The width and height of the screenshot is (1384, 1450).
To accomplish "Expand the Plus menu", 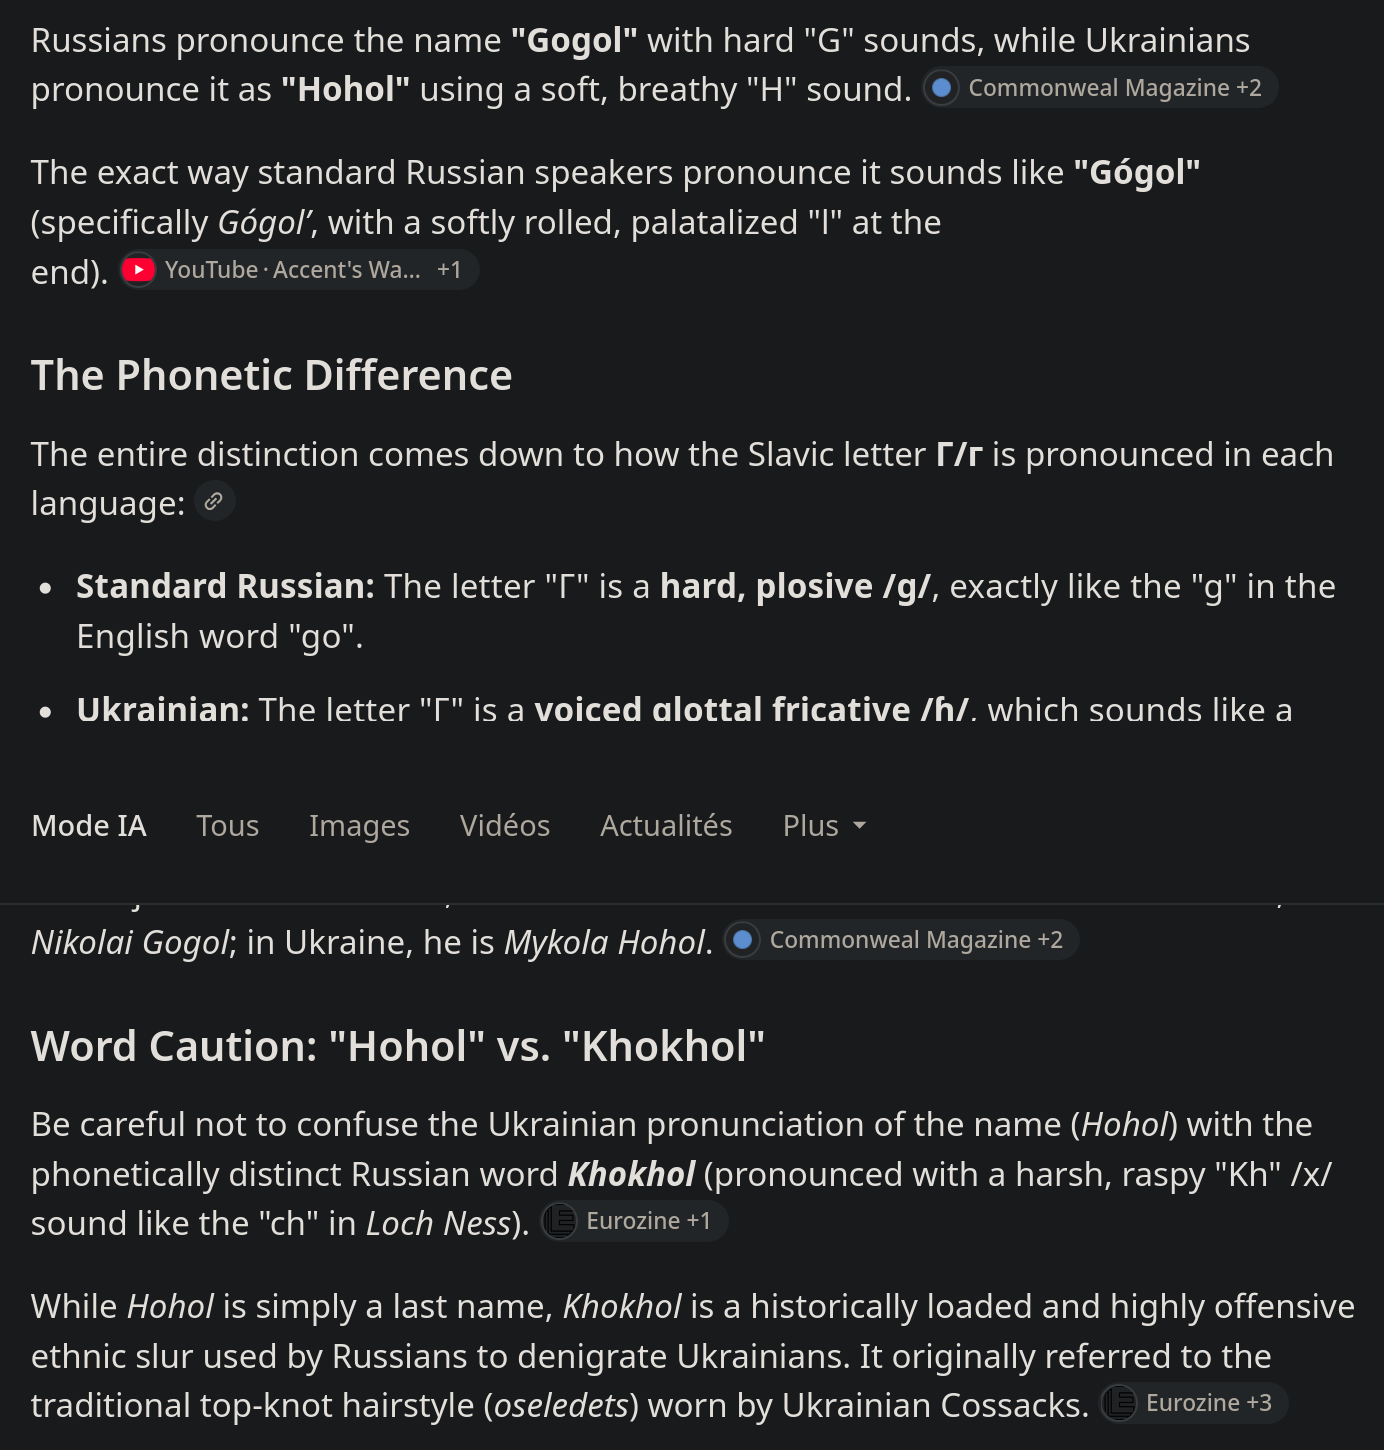I will (x=824, y=826).
